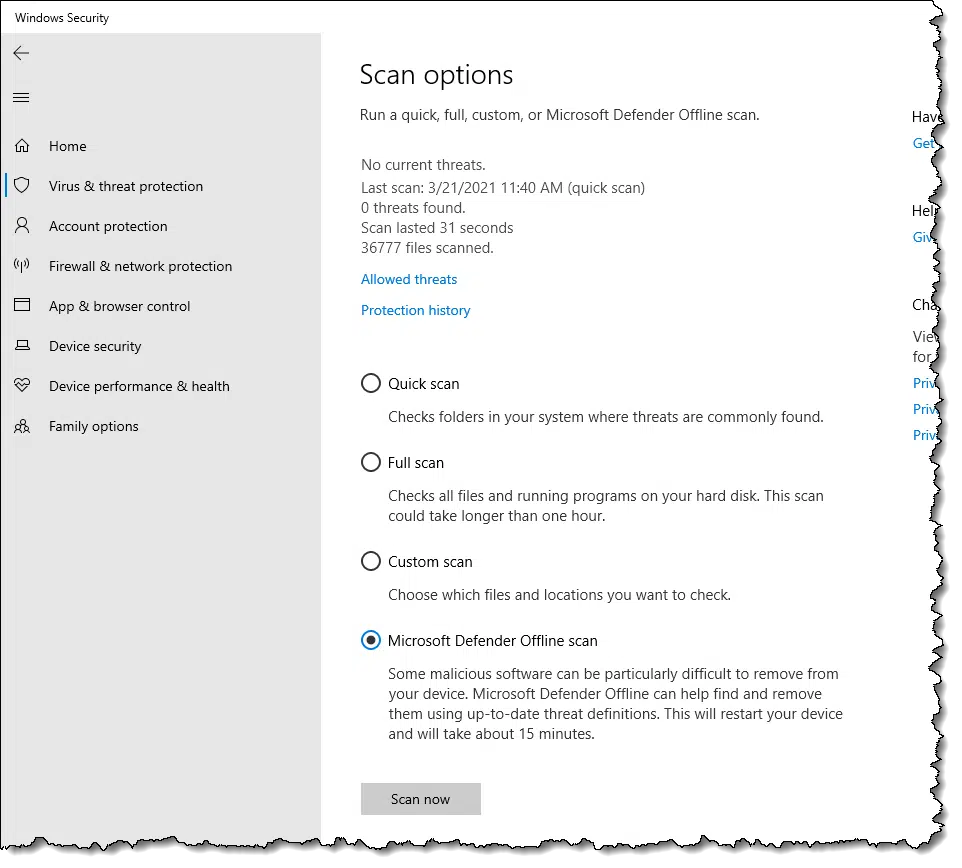Select the Full scan radio button
The width and height of the screenshot is (962, 868).
371,462
